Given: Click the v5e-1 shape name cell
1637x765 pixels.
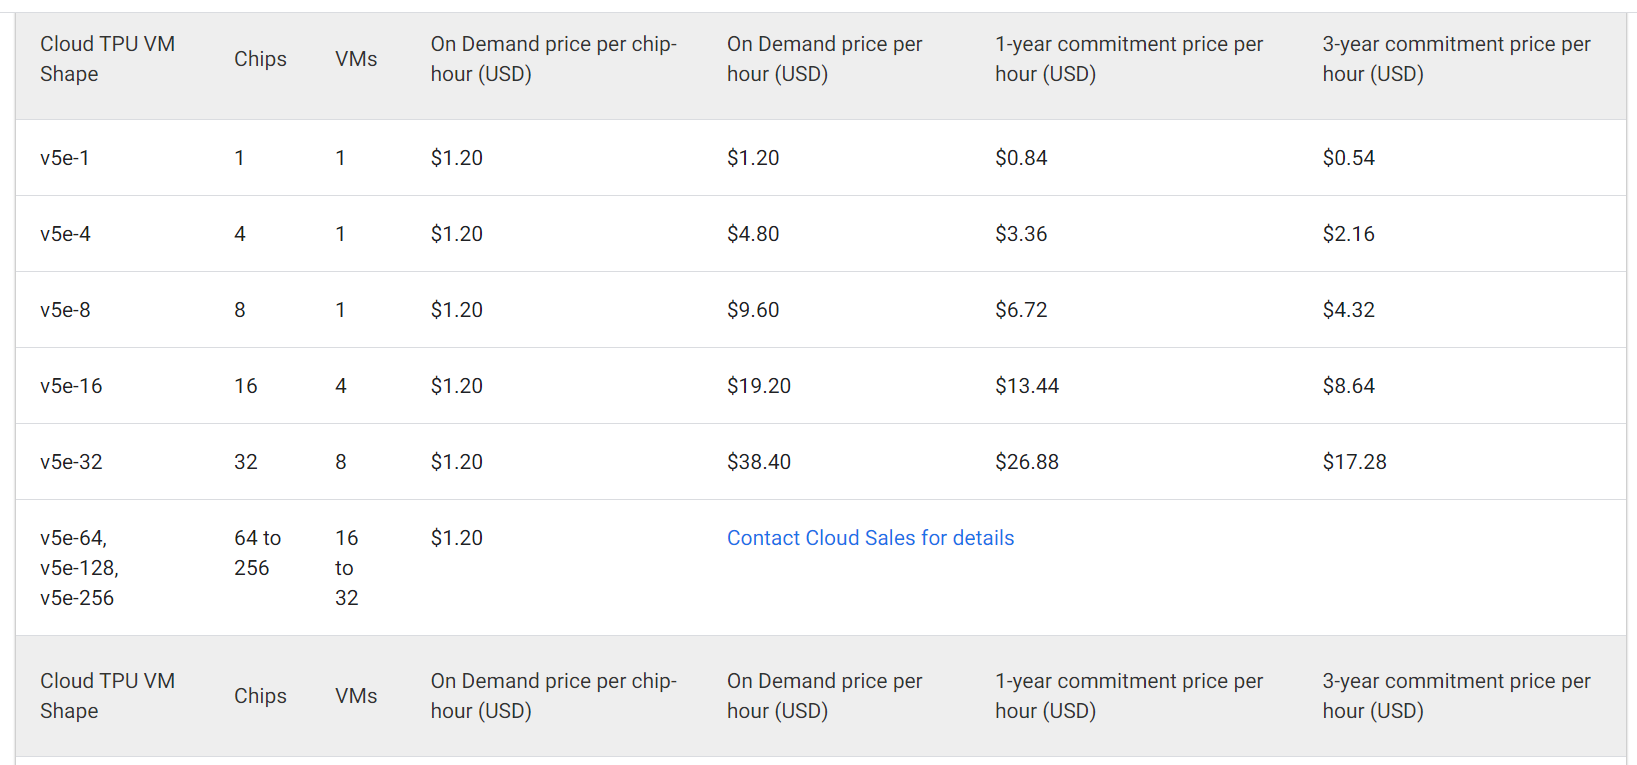Looking at the screenshot, I should 65,158.
